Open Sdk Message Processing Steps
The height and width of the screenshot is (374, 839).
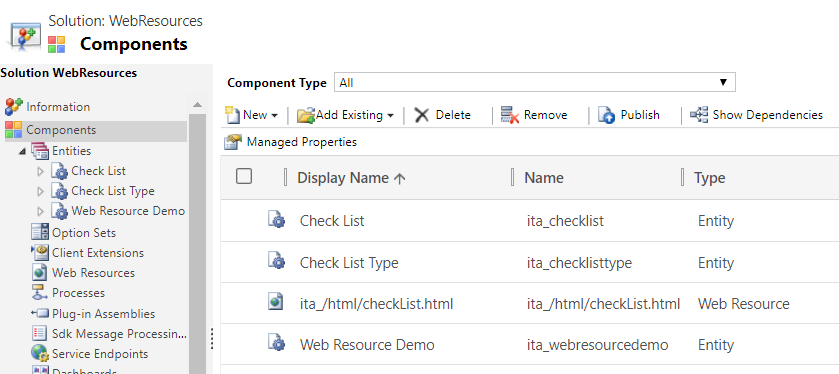tap(119, 334)
